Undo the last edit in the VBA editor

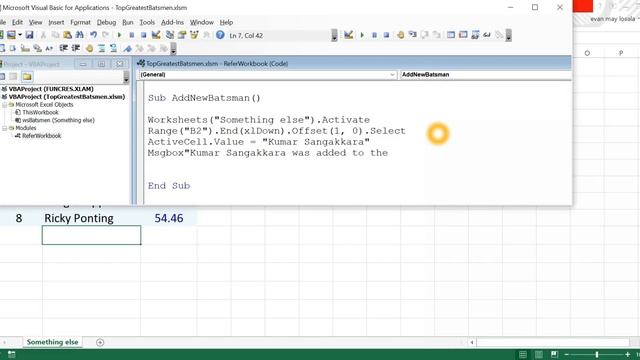(x=93, y=35)
